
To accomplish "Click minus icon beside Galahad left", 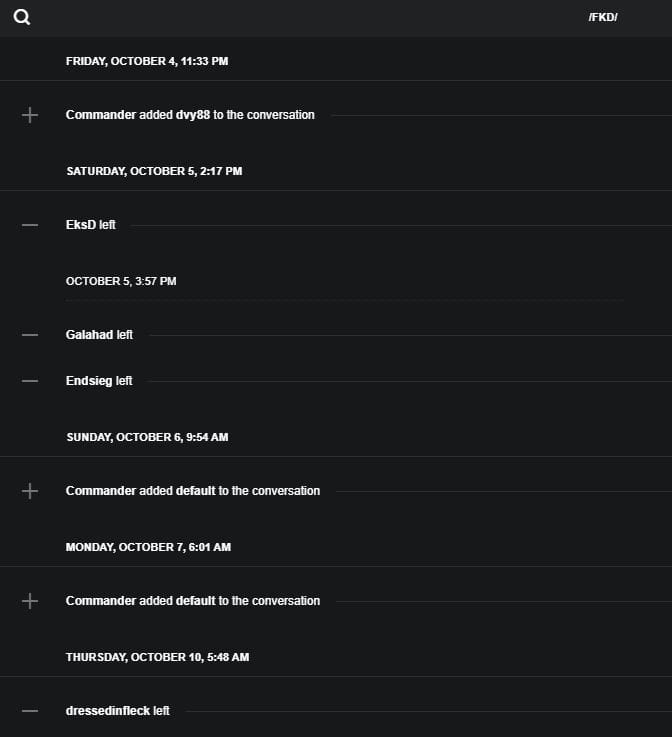I will pyautogui.click(x=30, y=335).
